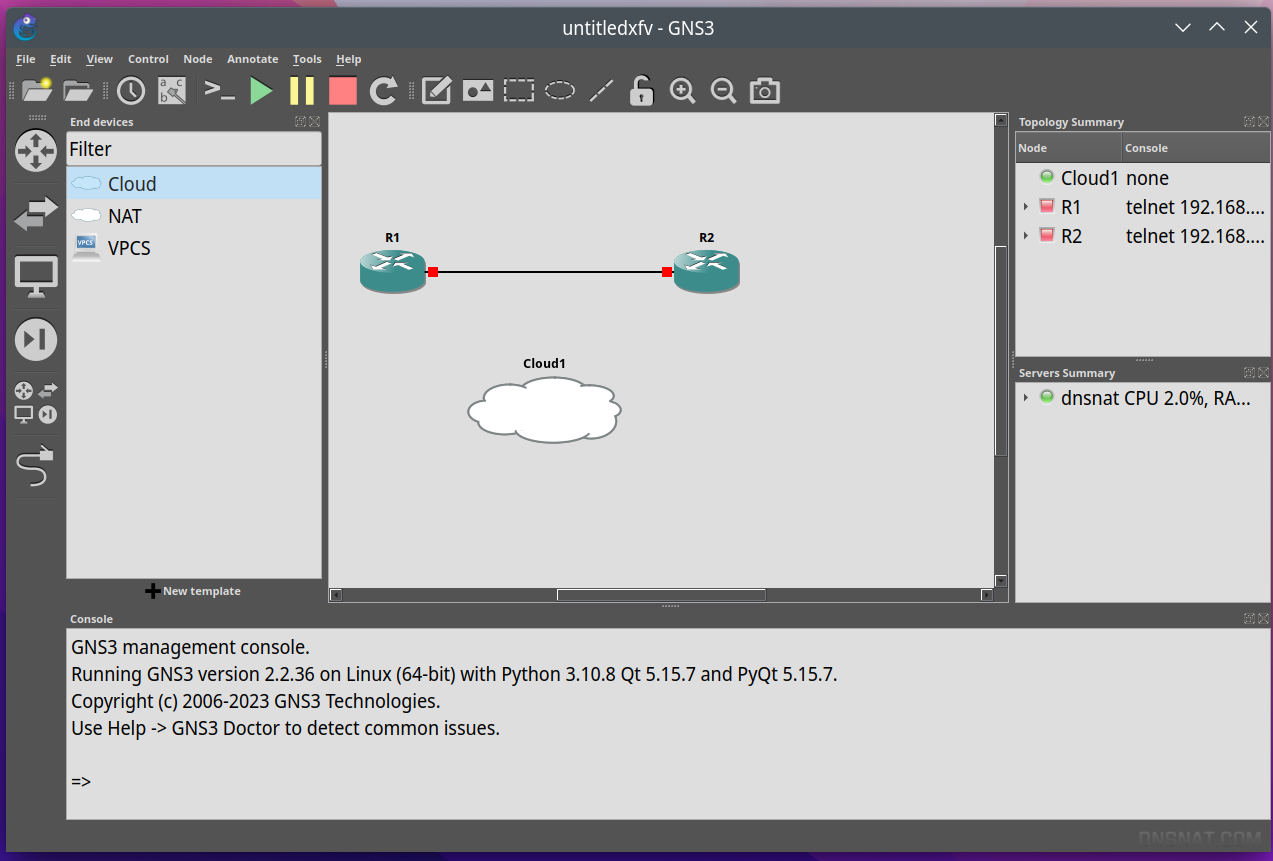Insert a picture tool
The height and width of the screenshot is (861, 1273).
click(x=478, y=91)
